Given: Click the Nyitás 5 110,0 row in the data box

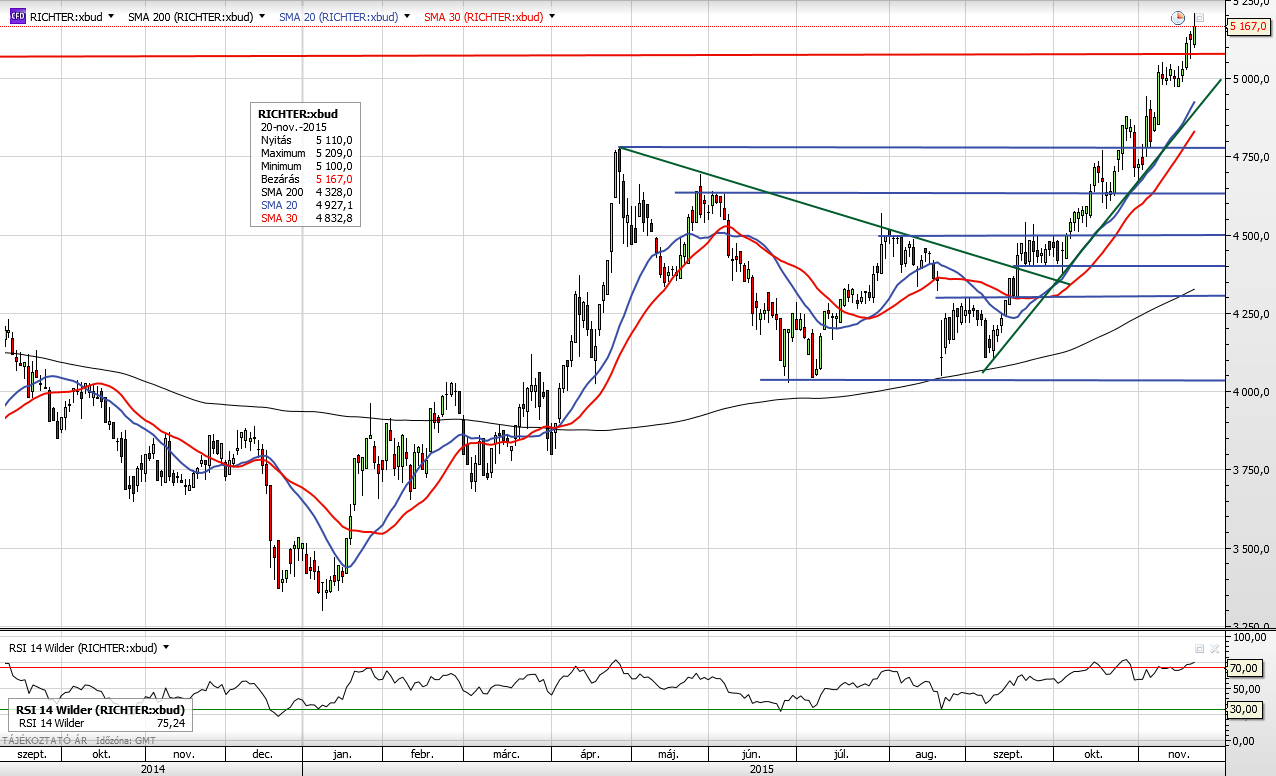Looking at the screenshot, I should 306,141.
